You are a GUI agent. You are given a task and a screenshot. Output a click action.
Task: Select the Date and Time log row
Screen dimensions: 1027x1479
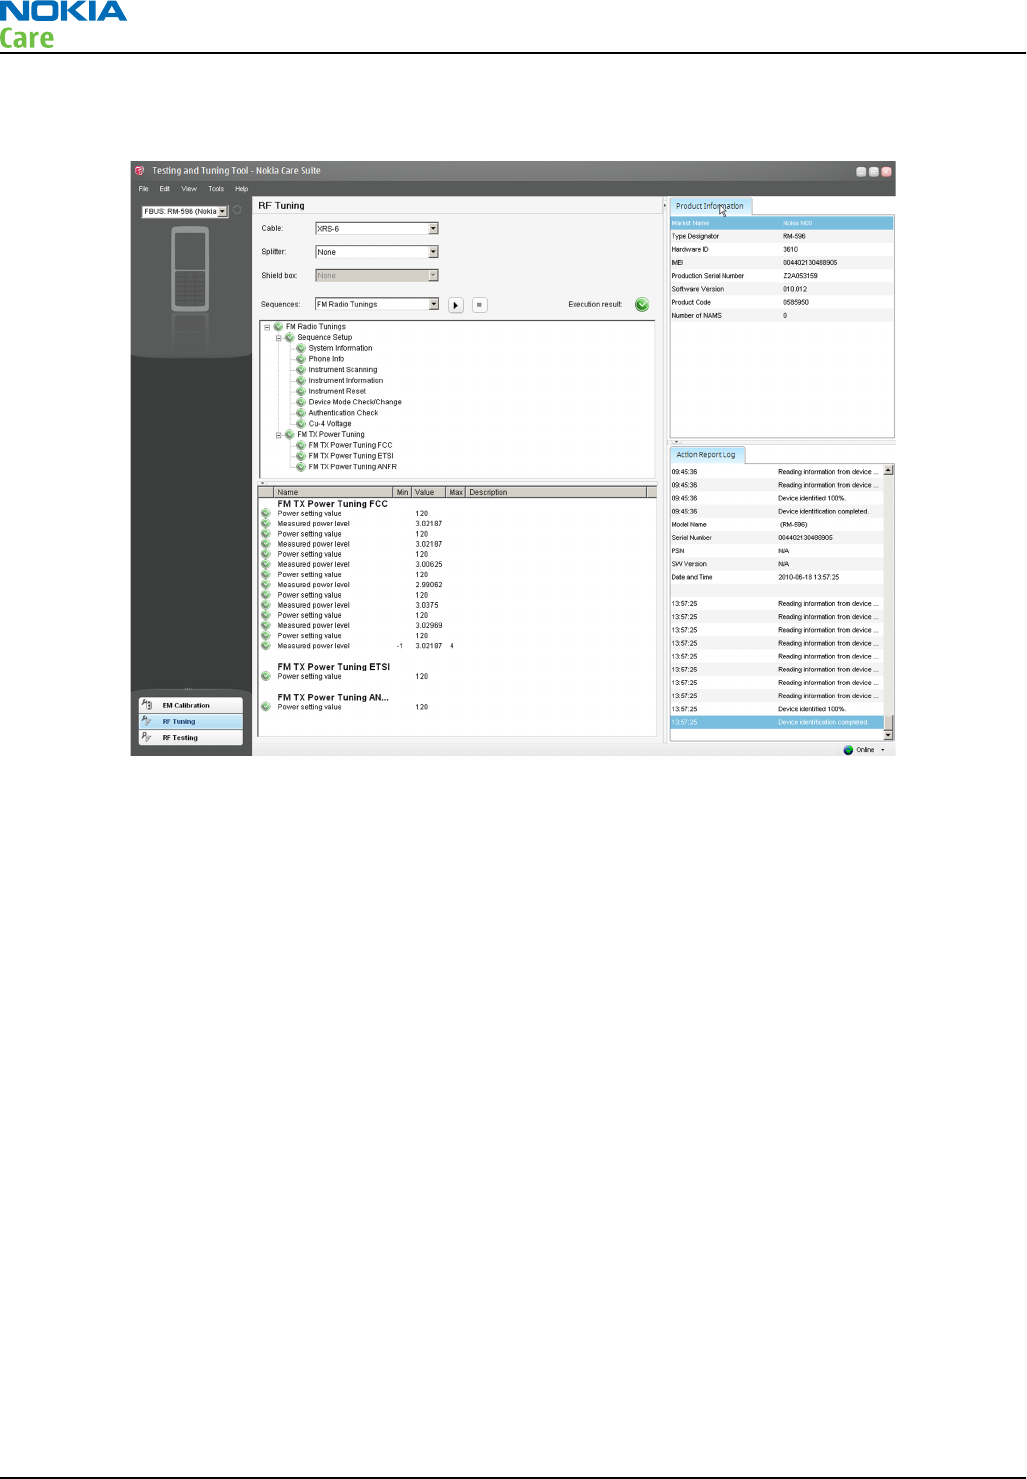pos(776,577)
